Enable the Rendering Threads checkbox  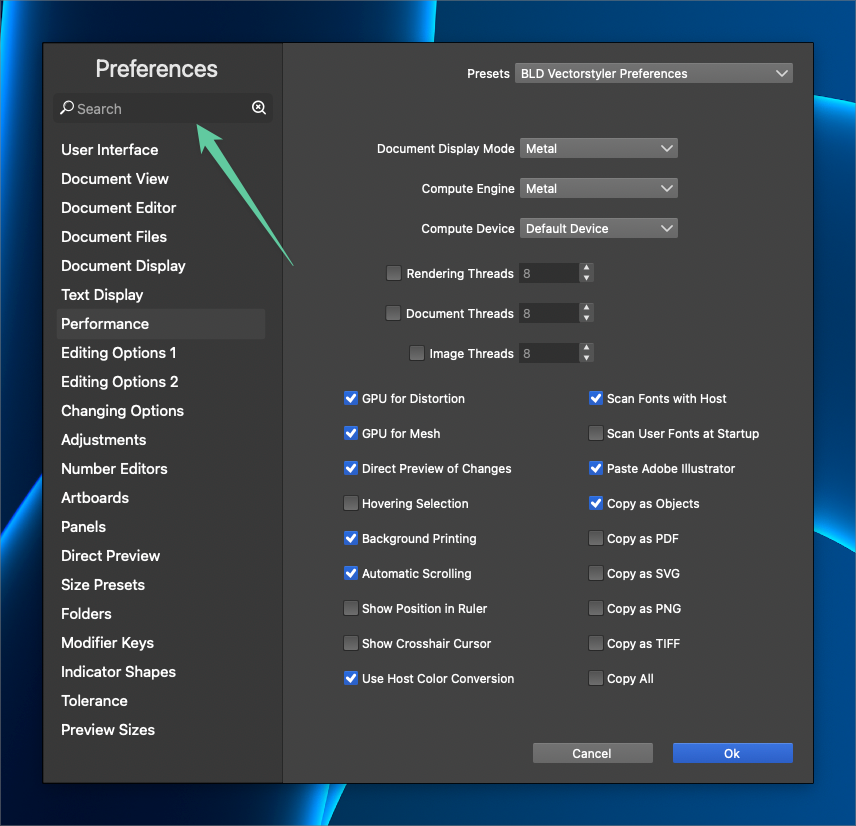394,273
